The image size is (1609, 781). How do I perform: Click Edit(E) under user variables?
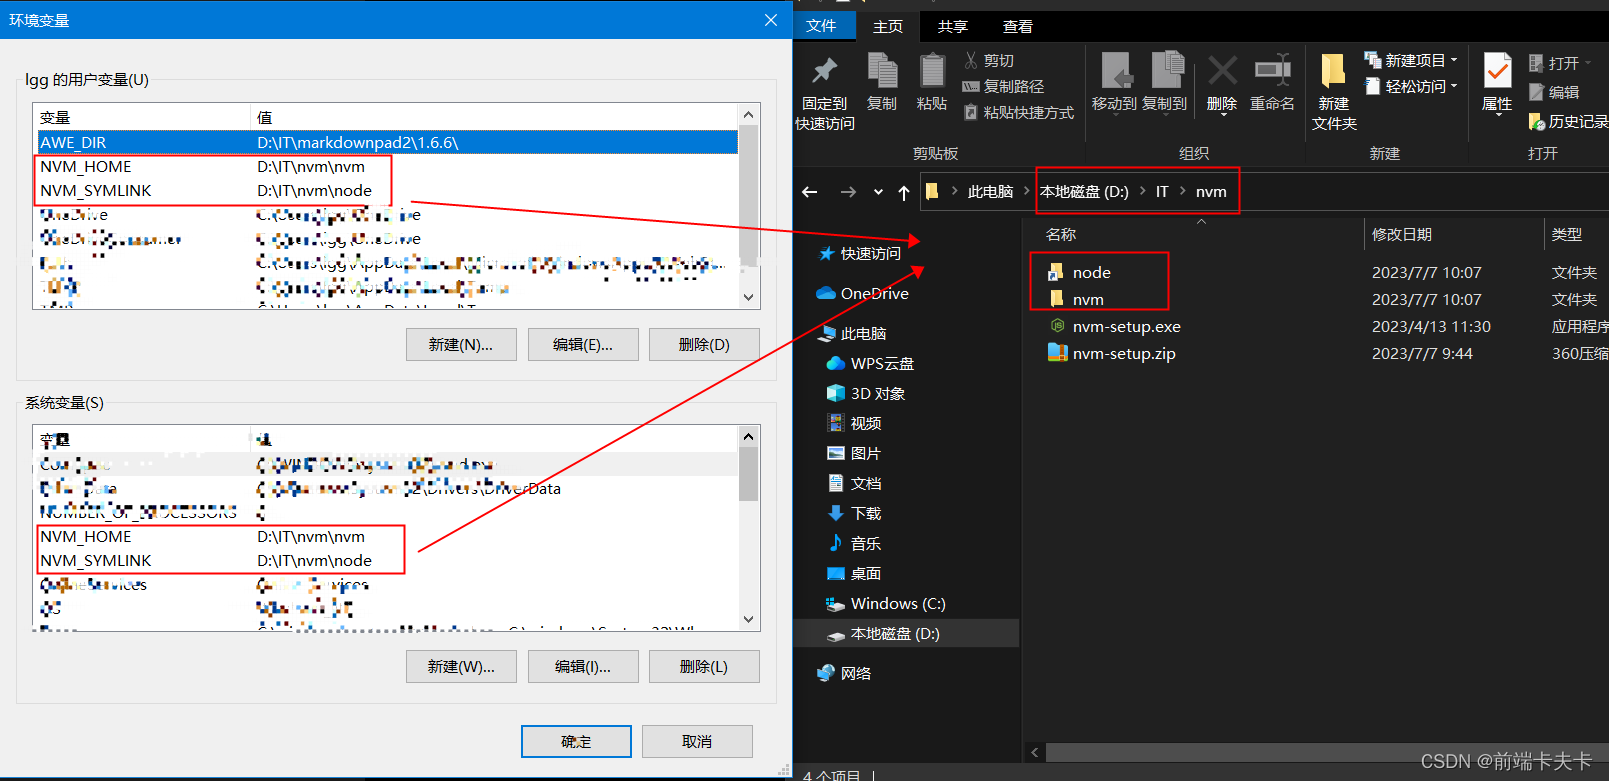[583, 344]
